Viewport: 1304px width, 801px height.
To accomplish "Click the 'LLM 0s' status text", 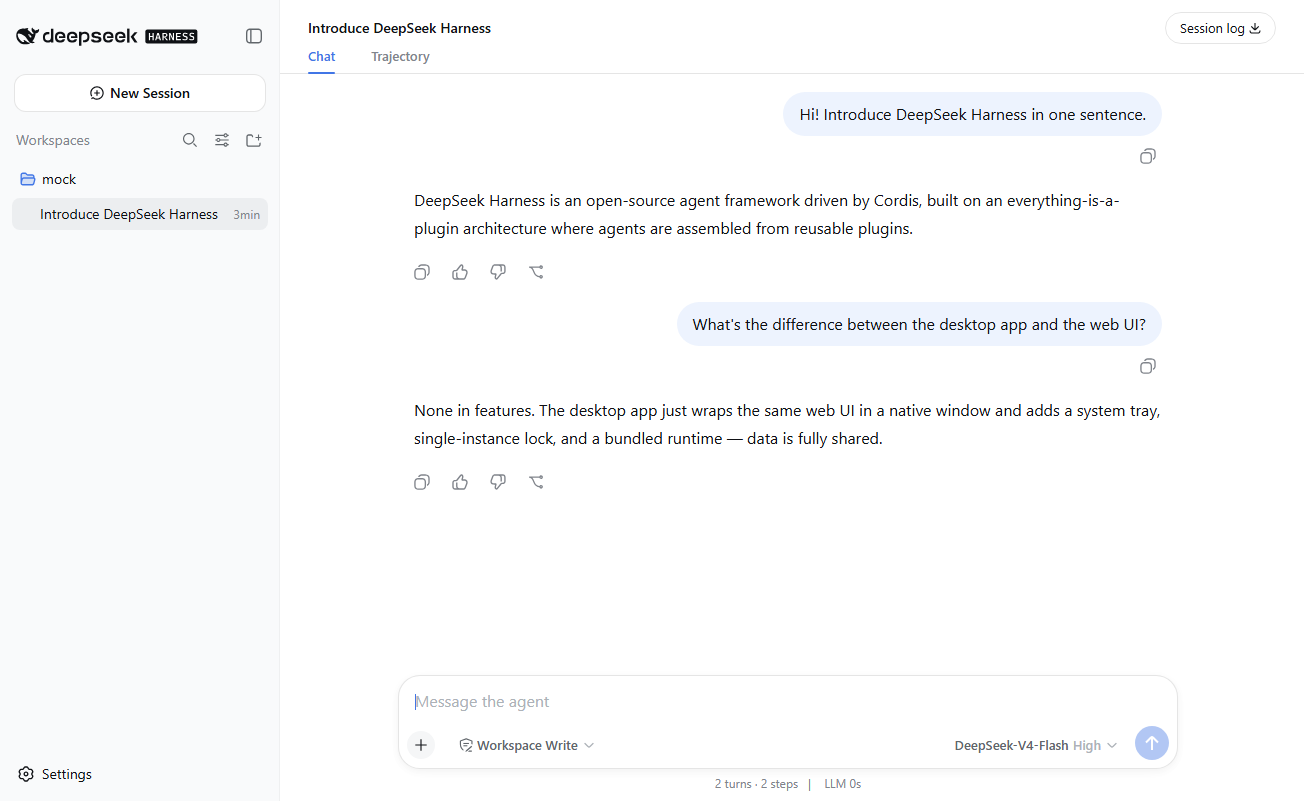I will (x=843, y=784).
